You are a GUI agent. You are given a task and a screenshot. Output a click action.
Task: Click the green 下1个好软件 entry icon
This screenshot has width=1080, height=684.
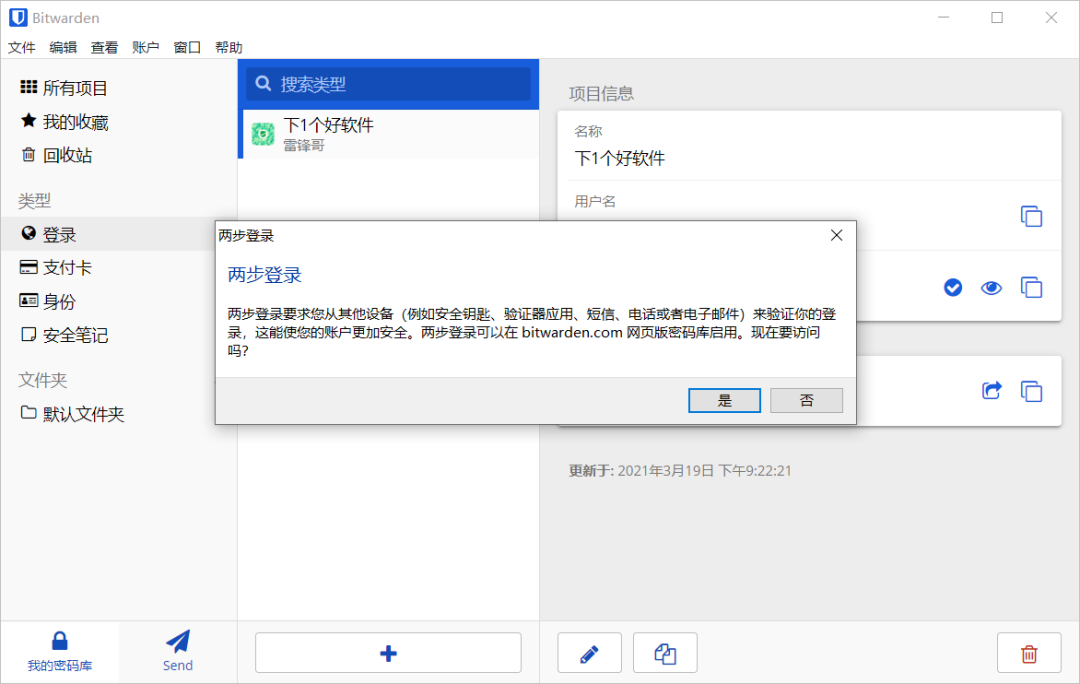tap(263, 134)
